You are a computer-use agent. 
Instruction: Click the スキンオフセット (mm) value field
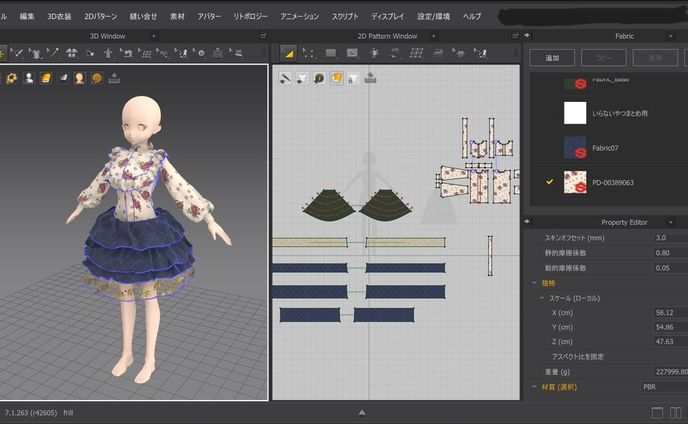click(x=670, y=237)
